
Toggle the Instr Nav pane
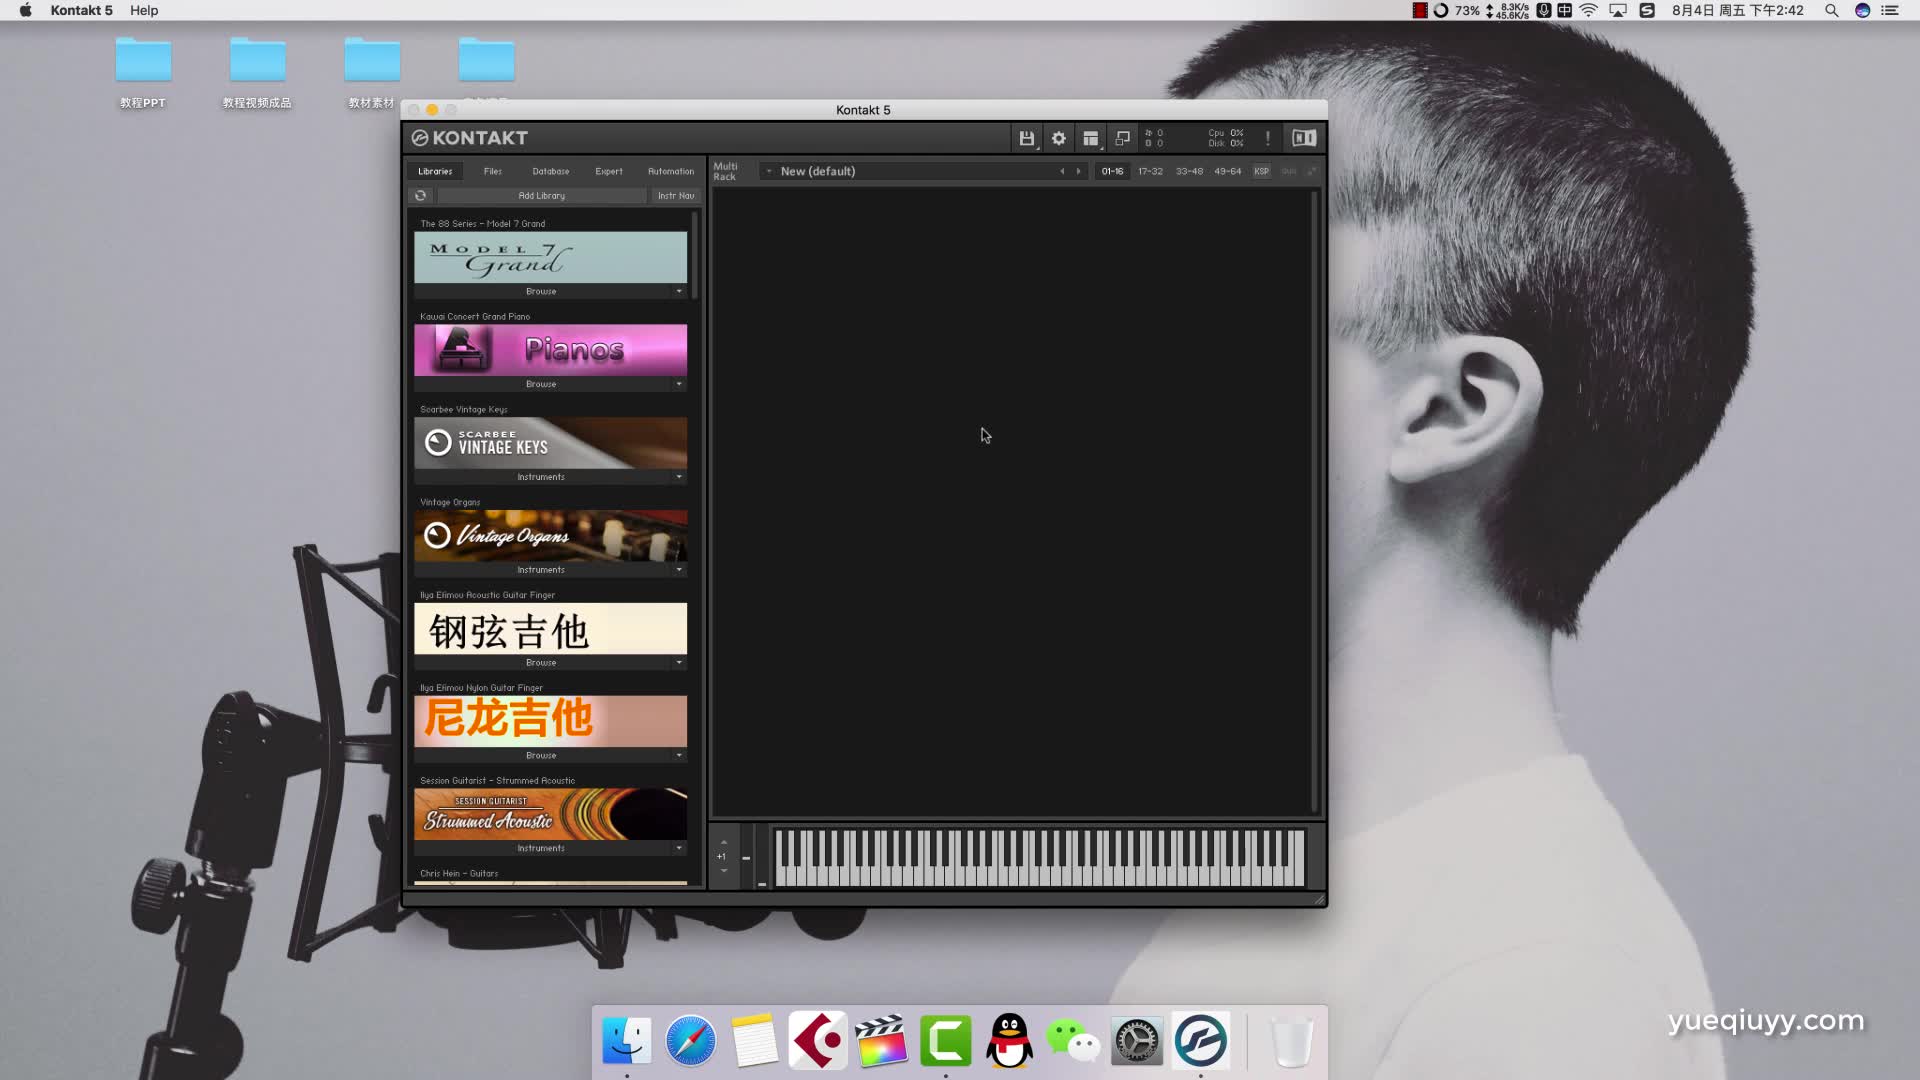click(675, 196)
